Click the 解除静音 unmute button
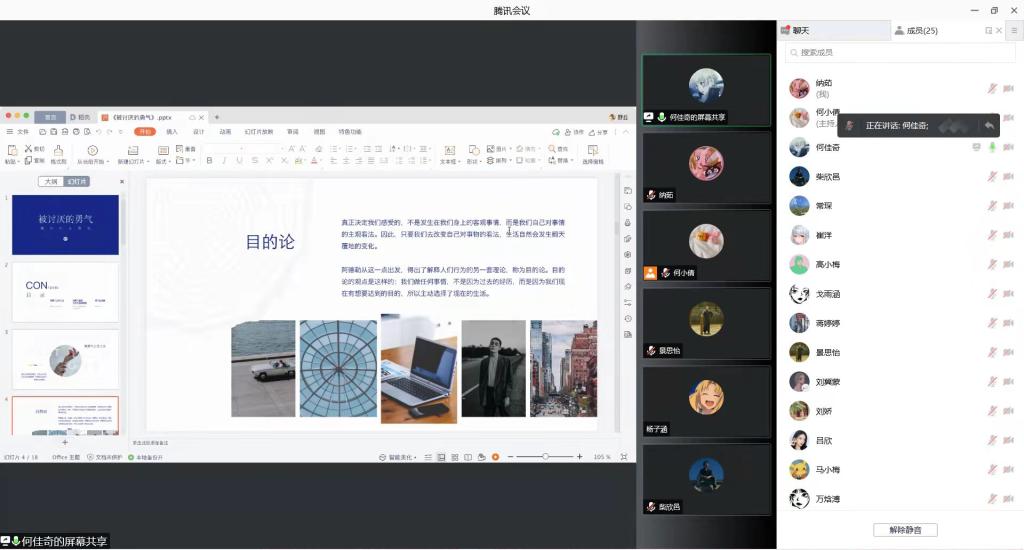 905,530
